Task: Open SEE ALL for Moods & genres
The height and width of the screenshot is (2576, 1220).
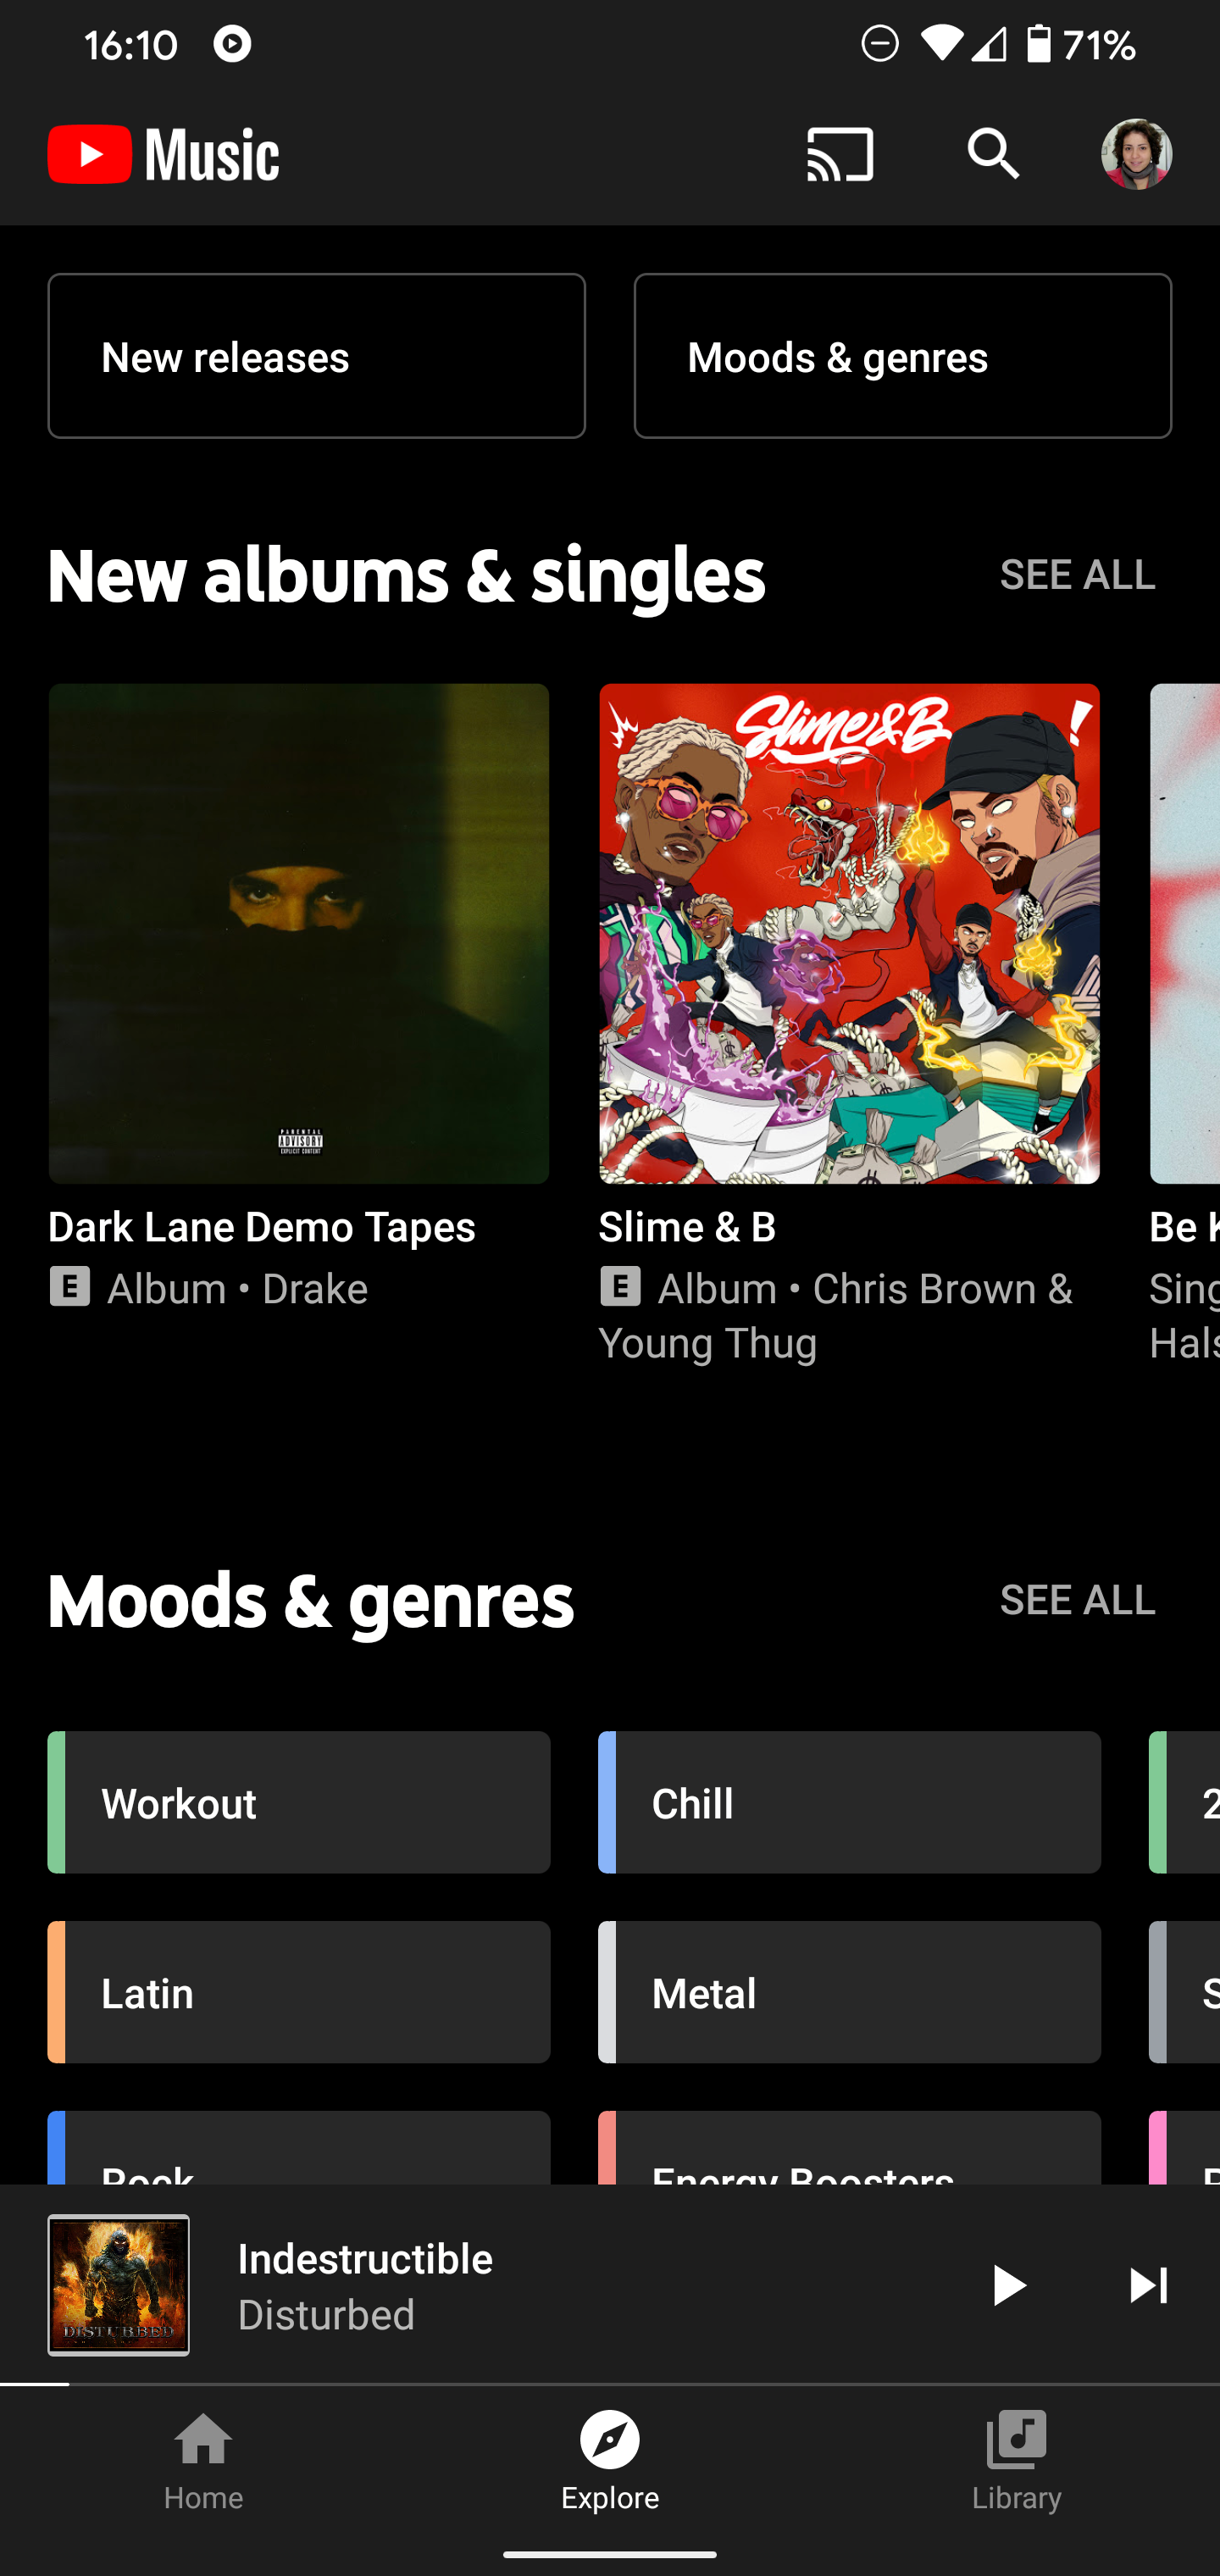Action: [x=1078, y=1600]
